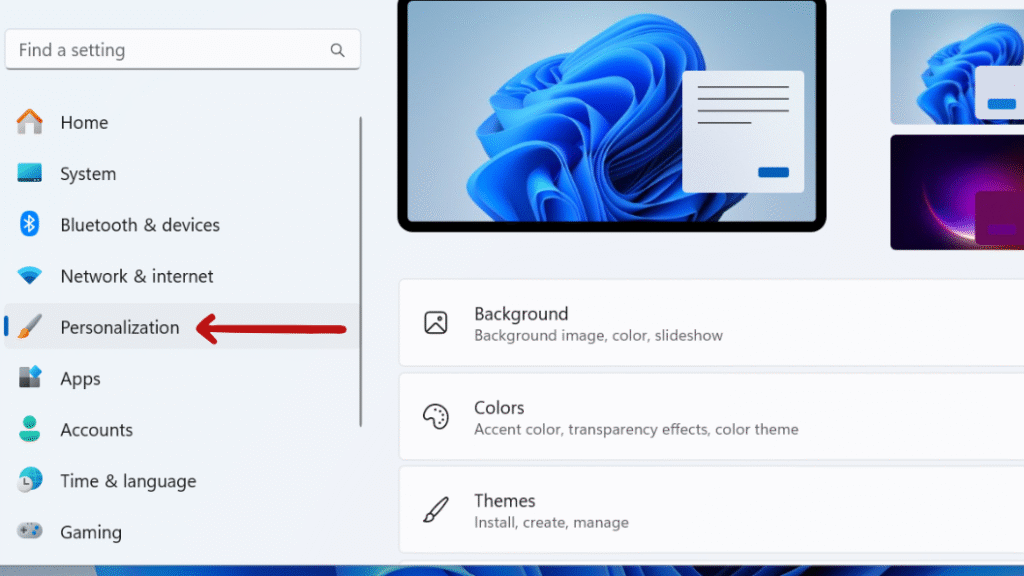Viewport: 1024px width, 576px height.
Task: Open the Apps settings category
Action: tap(182, 378)
